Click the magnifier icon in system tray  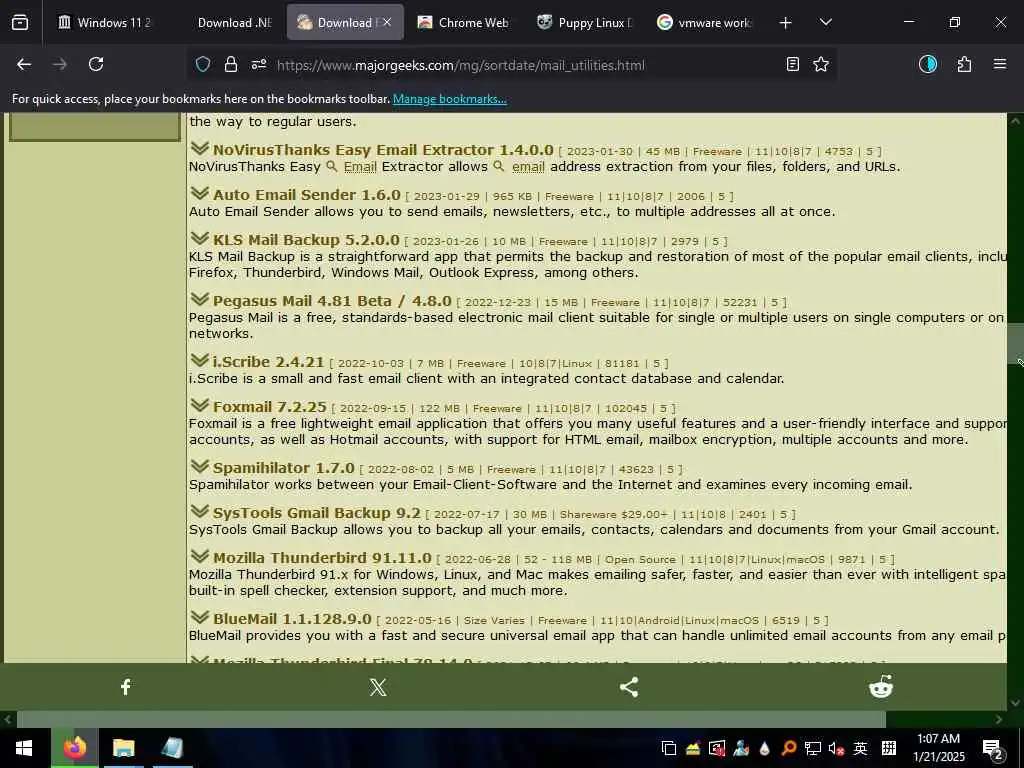788,748
